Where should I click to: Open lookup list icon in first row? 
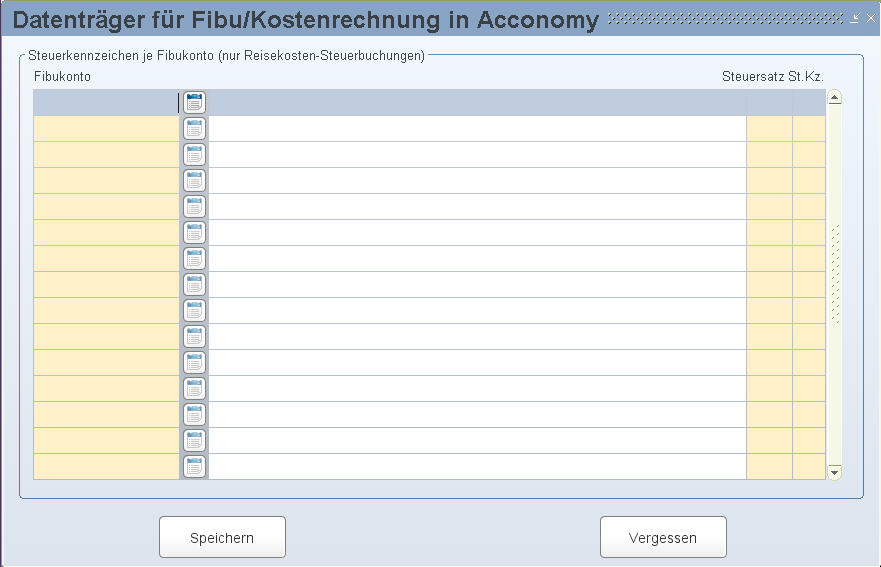click(194, 102)
